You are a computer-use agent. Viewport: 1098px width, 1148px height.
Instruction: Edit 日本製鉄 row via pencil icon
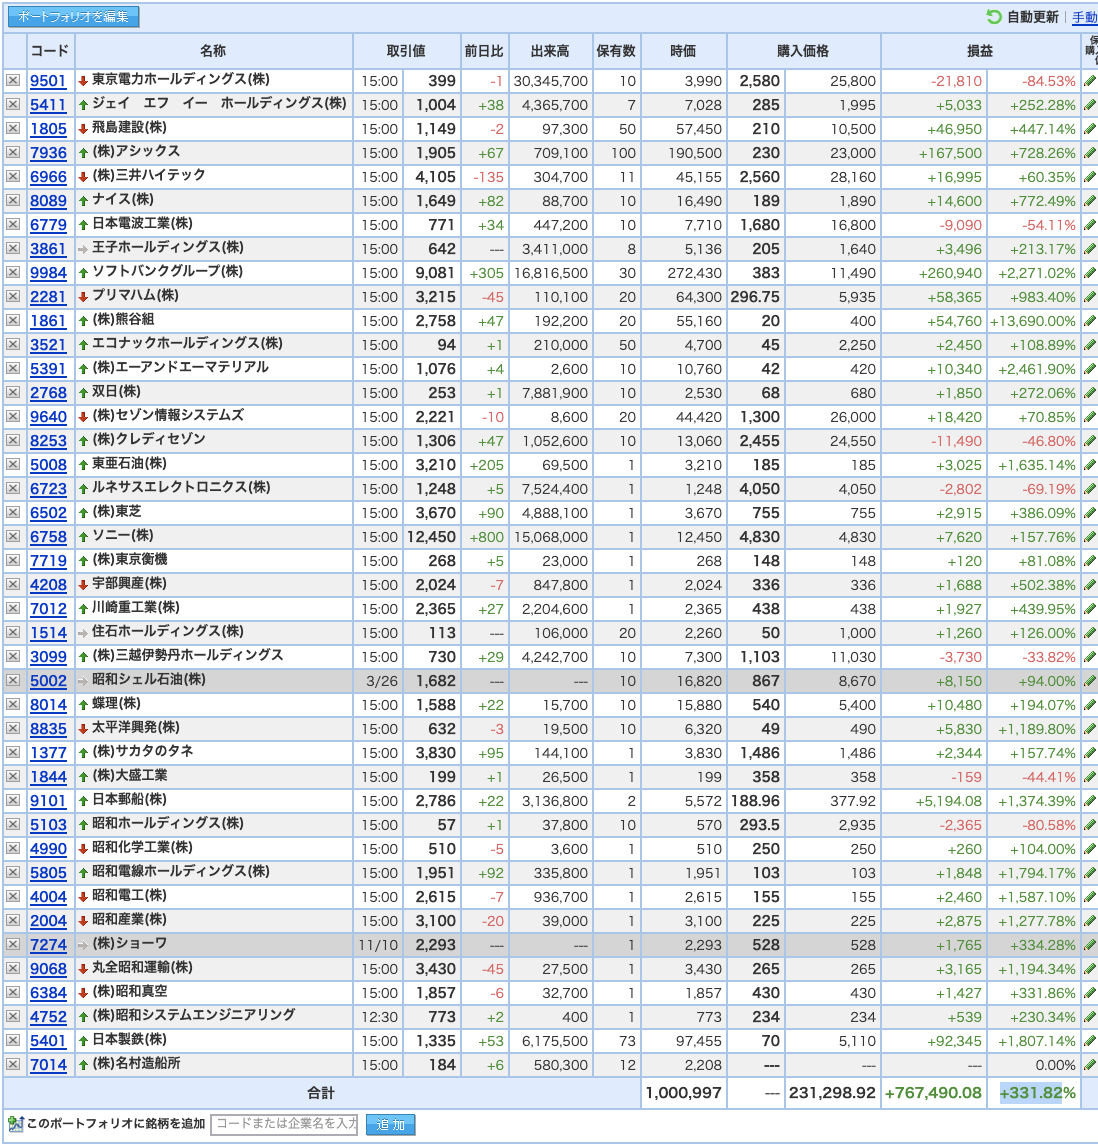click(x=1090, y=1040)
